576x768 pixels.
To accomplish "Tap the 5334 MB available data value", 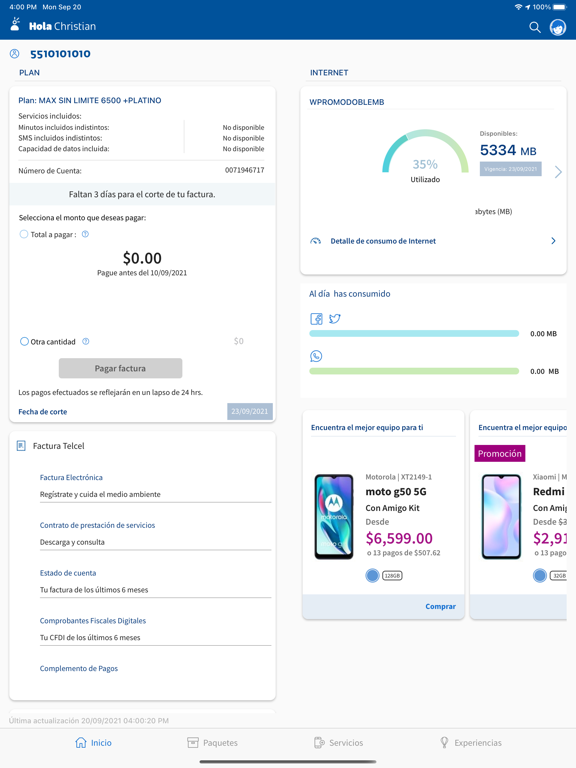I will pyautogui.click(x=508, y=150).
